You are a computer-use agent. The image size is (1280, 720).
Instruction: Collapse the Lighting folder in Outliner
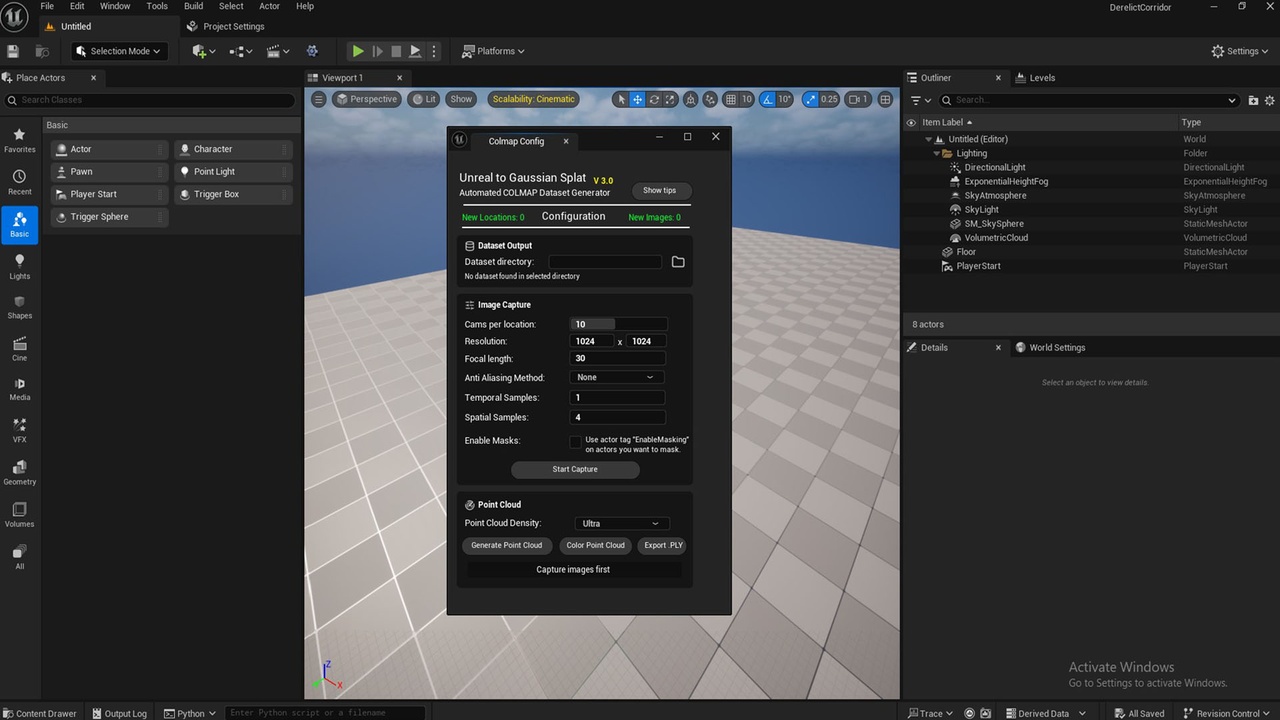click(937, 154)
